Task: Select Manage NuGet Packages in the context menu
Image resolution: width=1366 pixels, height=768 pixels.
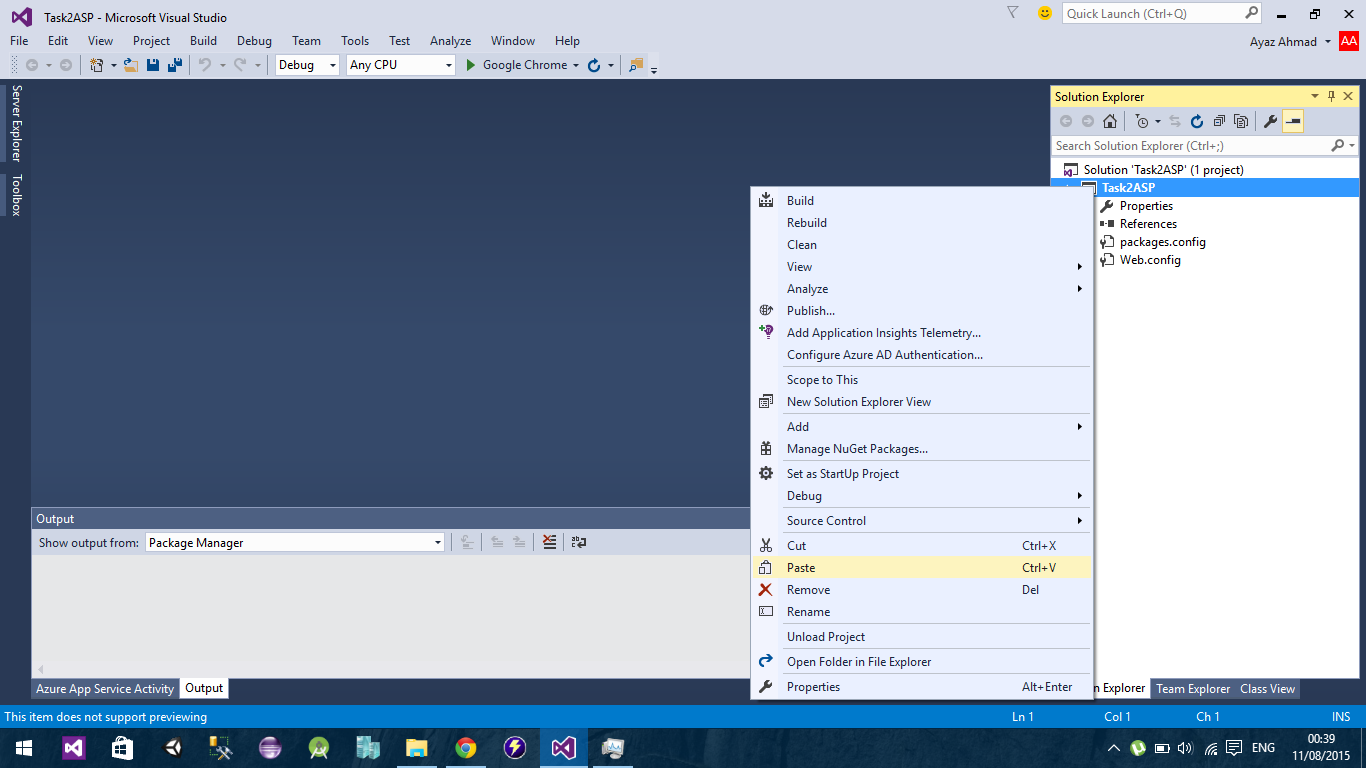Action: pos(857,449)
